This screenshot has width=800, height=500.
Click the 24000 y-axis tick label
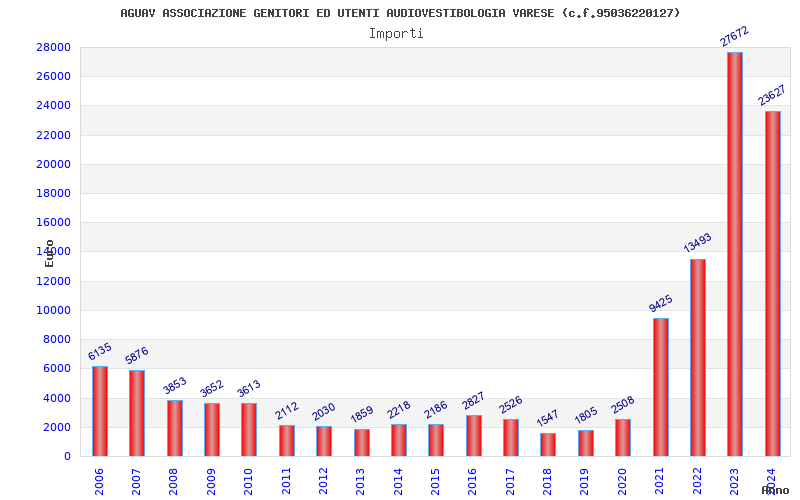[53, 106]
